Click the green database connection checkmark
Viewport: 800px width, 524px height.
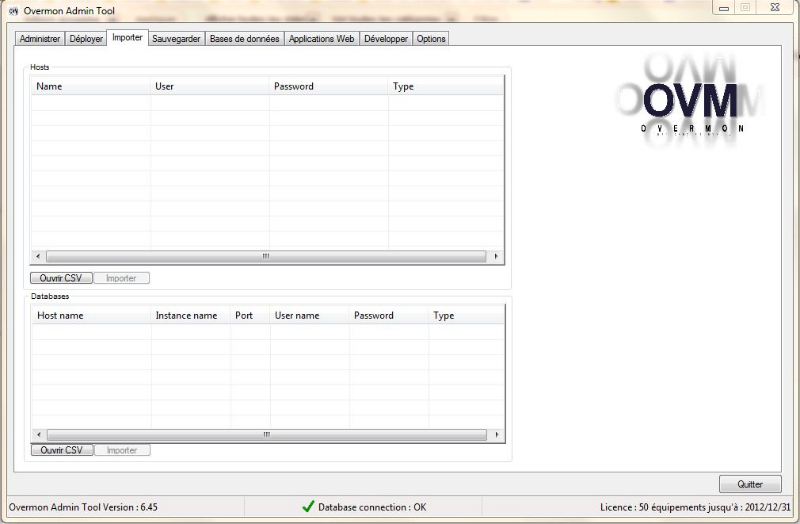pos(308,507)
